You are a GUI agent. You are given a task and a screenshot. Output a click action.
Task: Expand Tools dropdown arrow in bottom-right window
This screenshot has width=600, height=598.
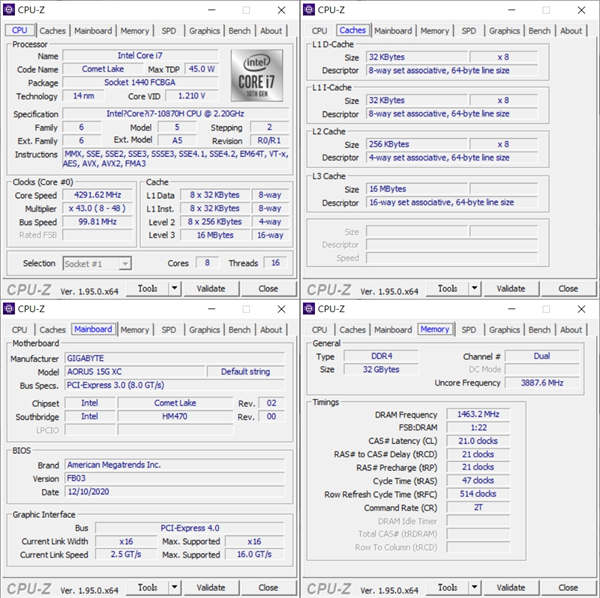[x=474, y=587]
